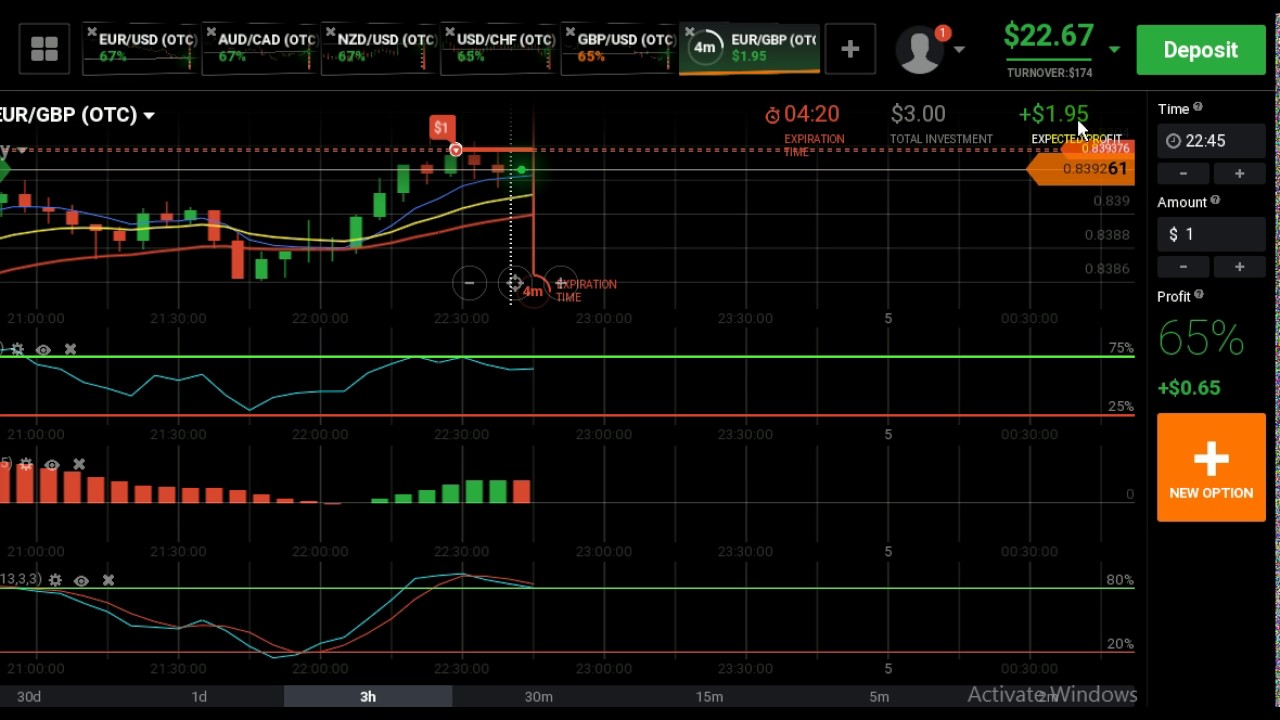Open settings of the 13,3,3 stochastic indicator
Screen dimensions: 1280x720
coord(55,580)
